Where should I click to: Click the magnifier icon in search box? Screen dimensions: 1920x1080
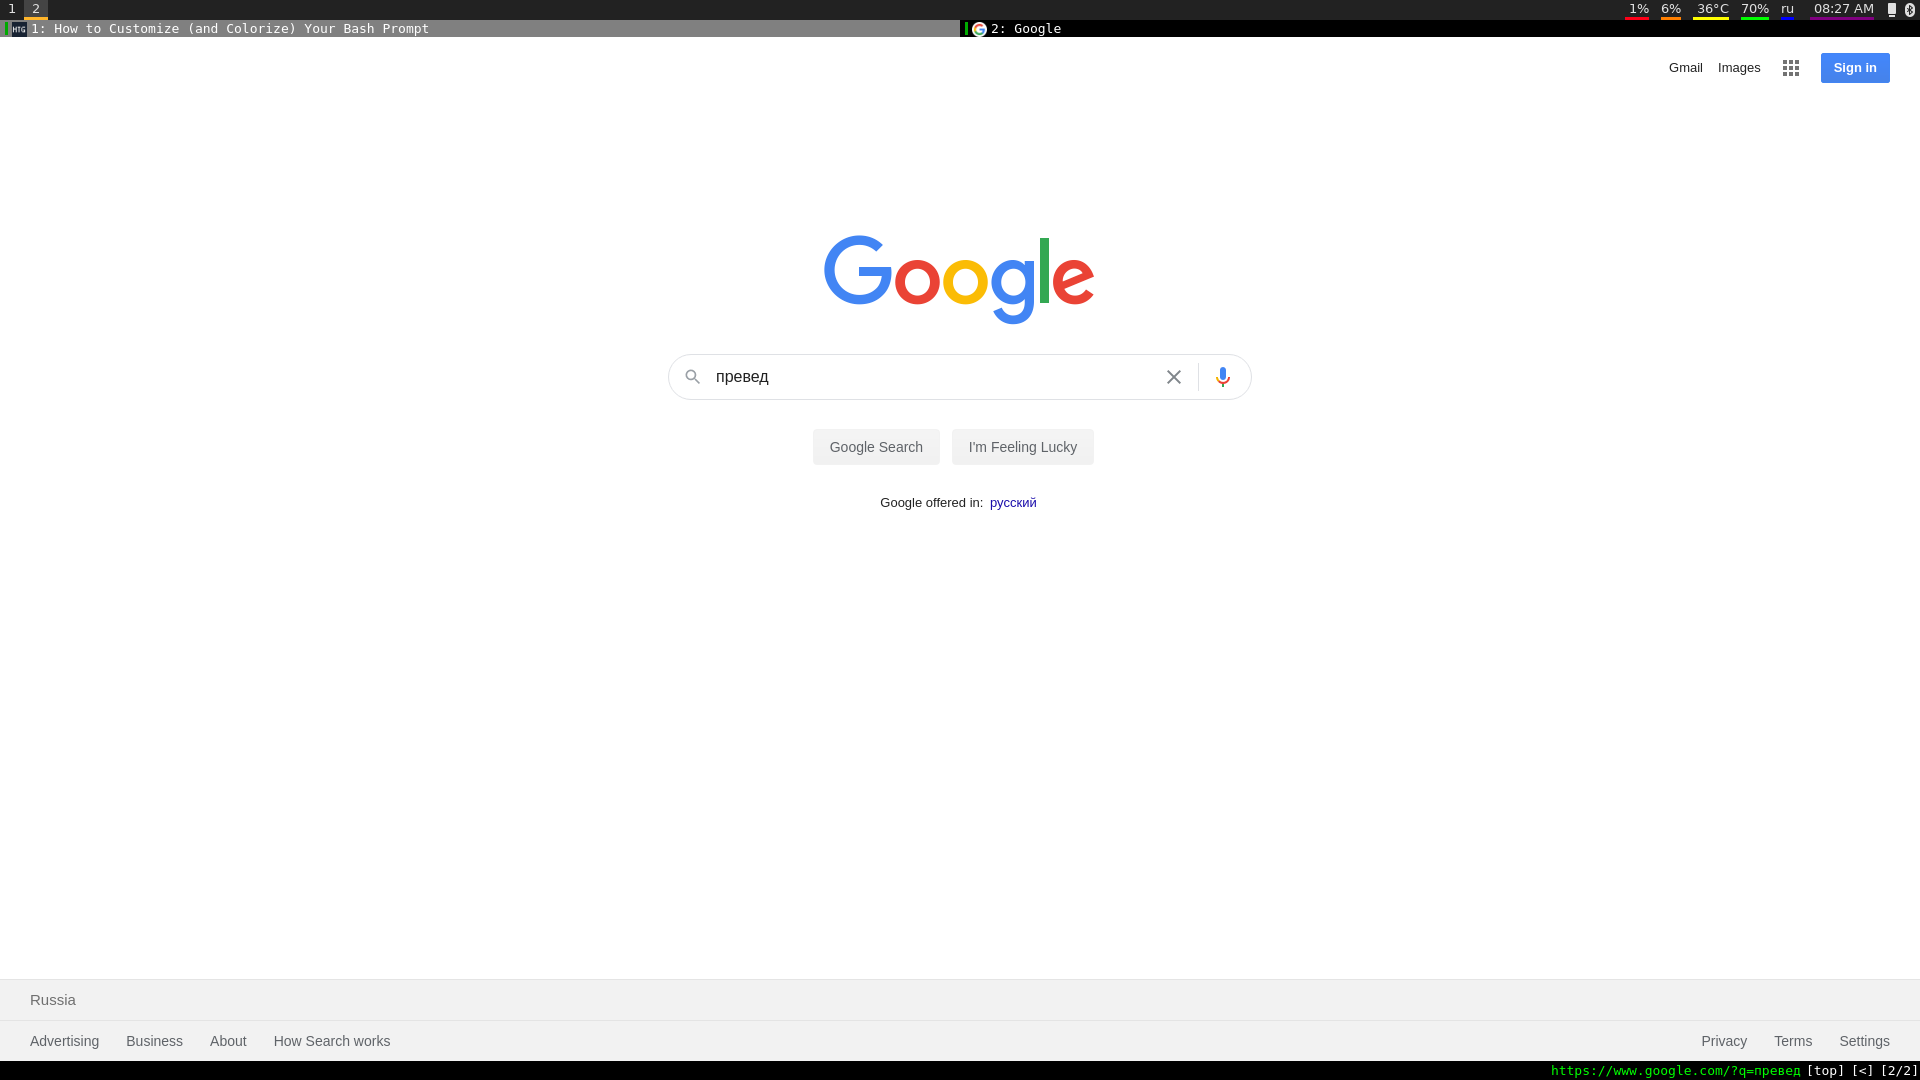point(692,377)
